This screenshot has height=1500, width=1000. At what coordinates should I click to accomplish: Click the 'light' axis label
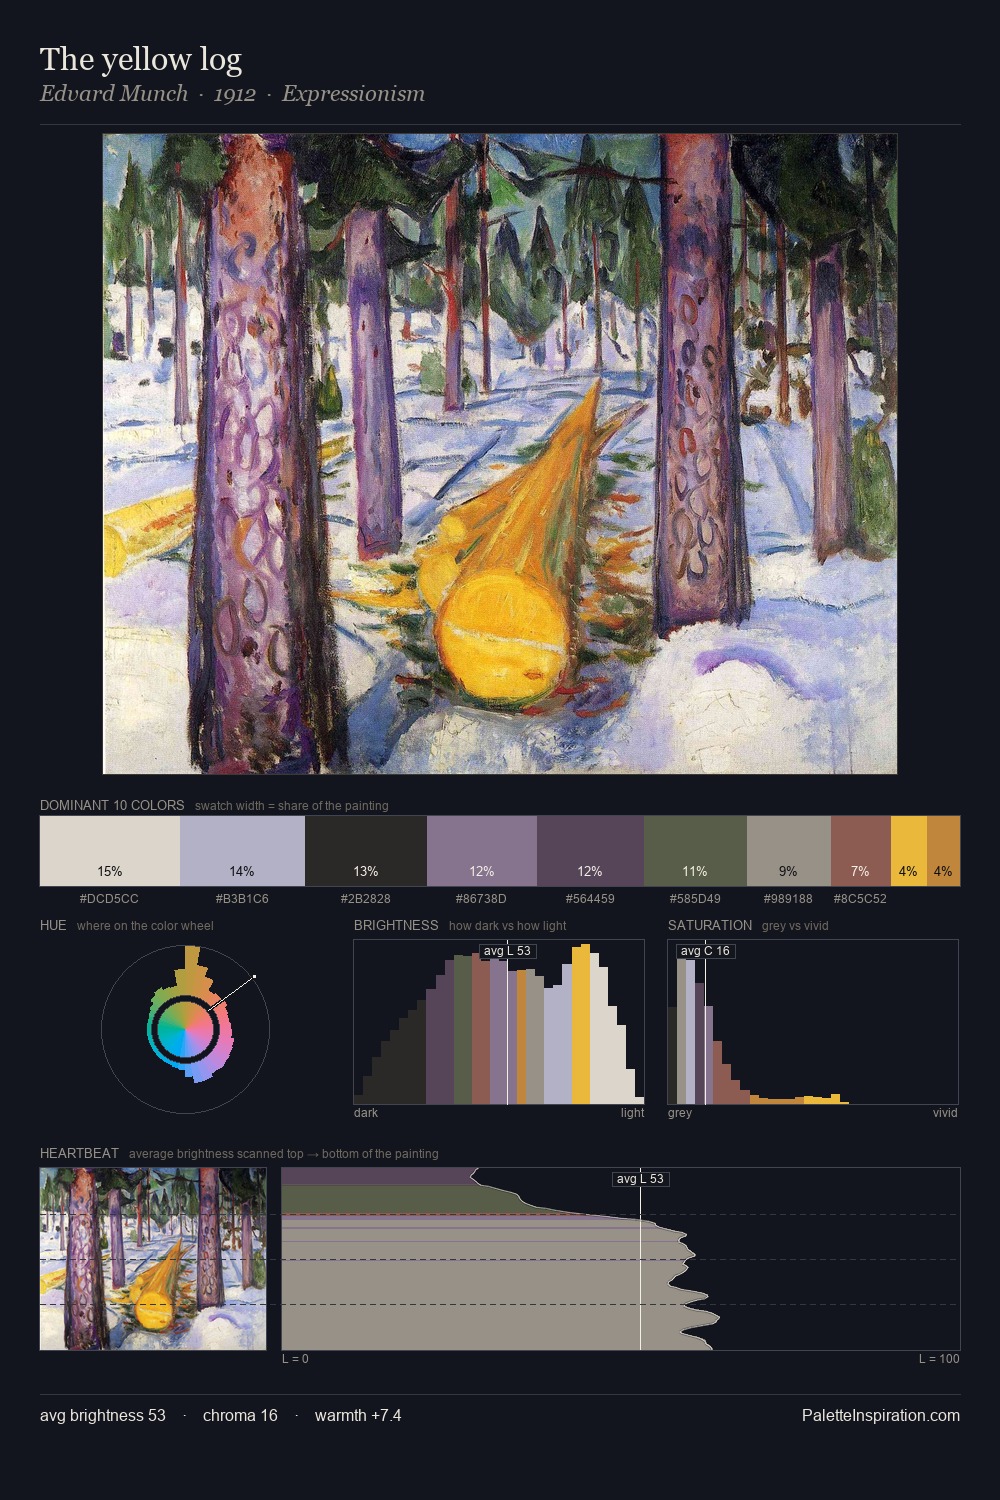632,1113
